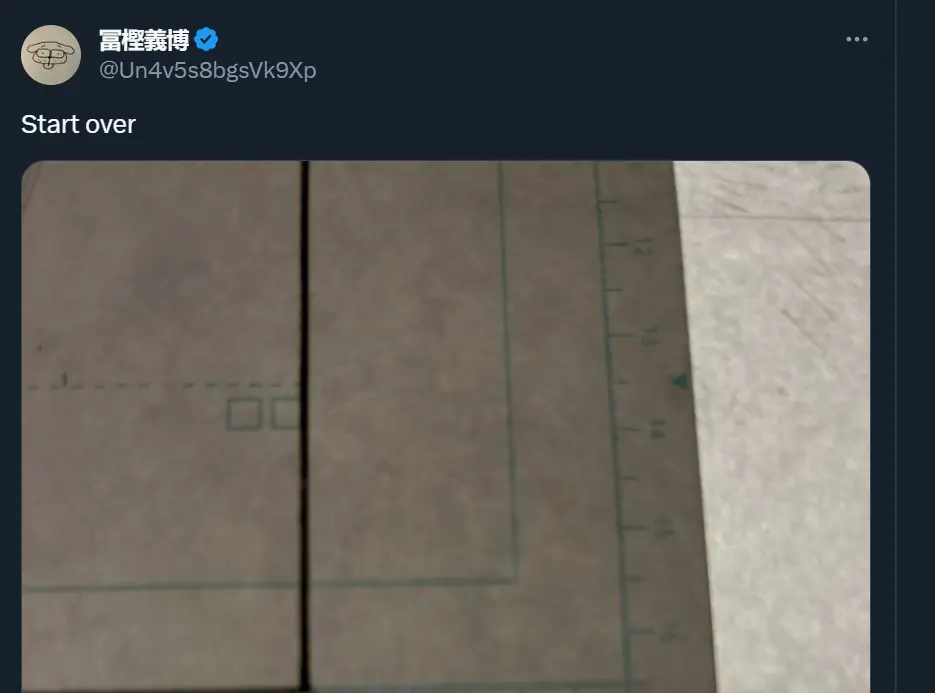
Task: Click the timeline column's right border line
Action: pyautogui.click(x=896, y=346)
